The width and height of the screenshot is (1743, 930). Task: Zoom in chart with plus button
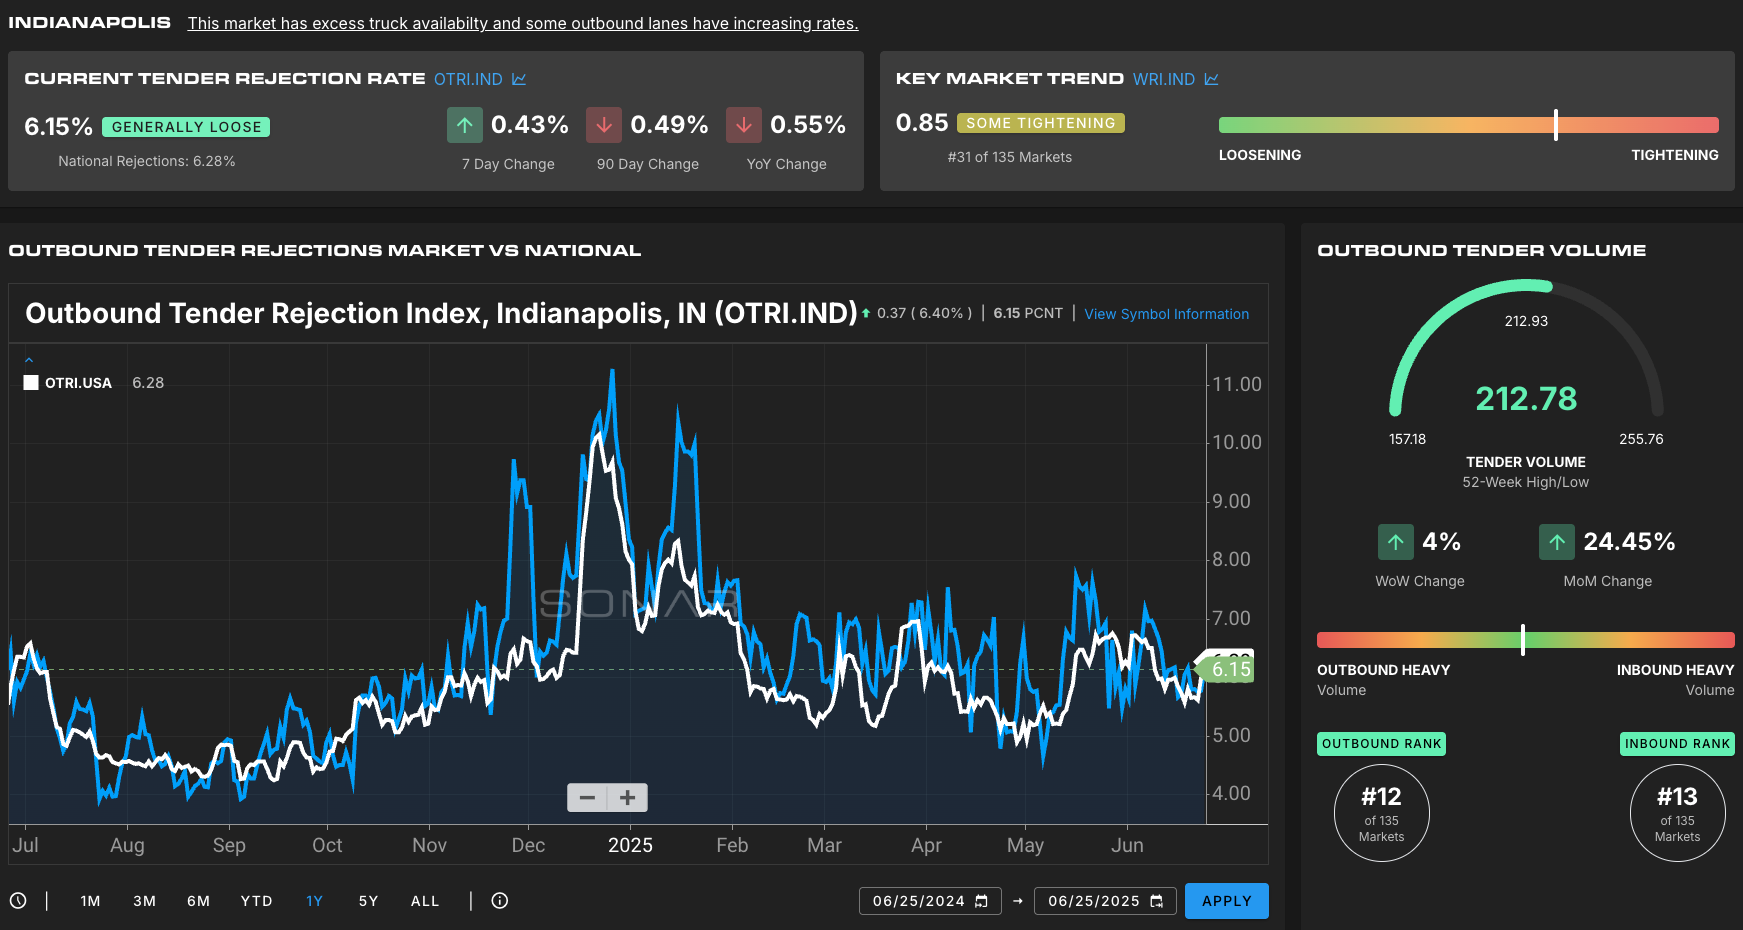pyautogui.click(x=628, y=798)
